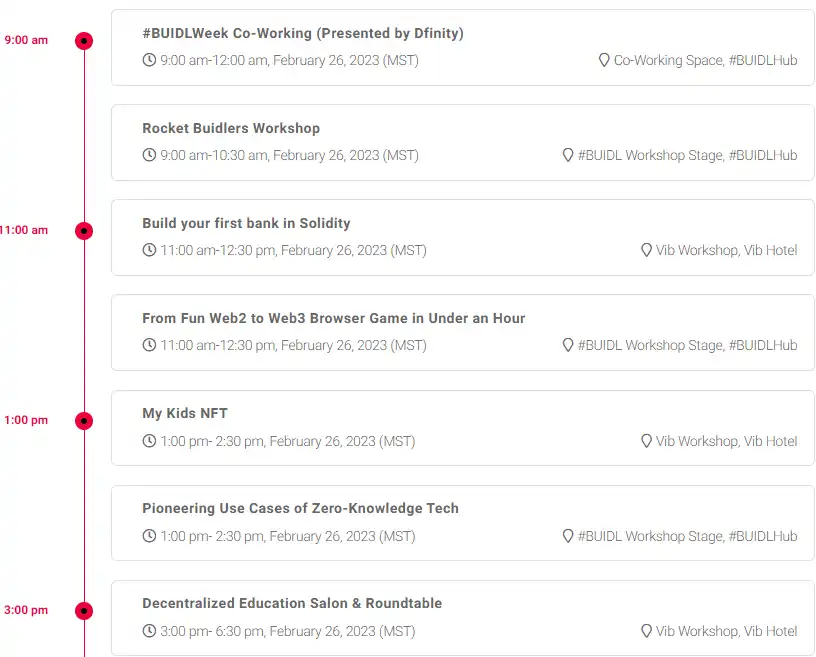Screen dimensions: 816x657
Task: Select the 9:00 am timeline marker dot
Action: pos(84,41)
